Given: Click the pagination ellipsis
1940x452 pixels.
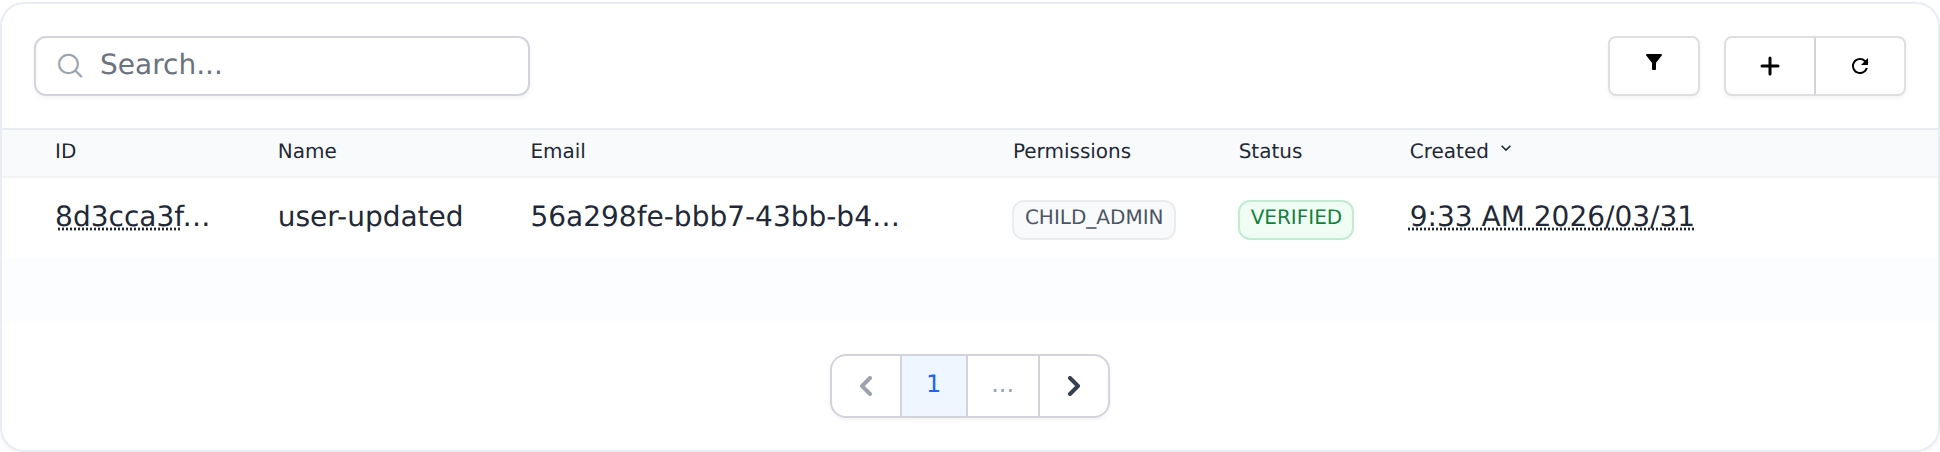Looking at the screenshot, I should (x=1002, y=386).
